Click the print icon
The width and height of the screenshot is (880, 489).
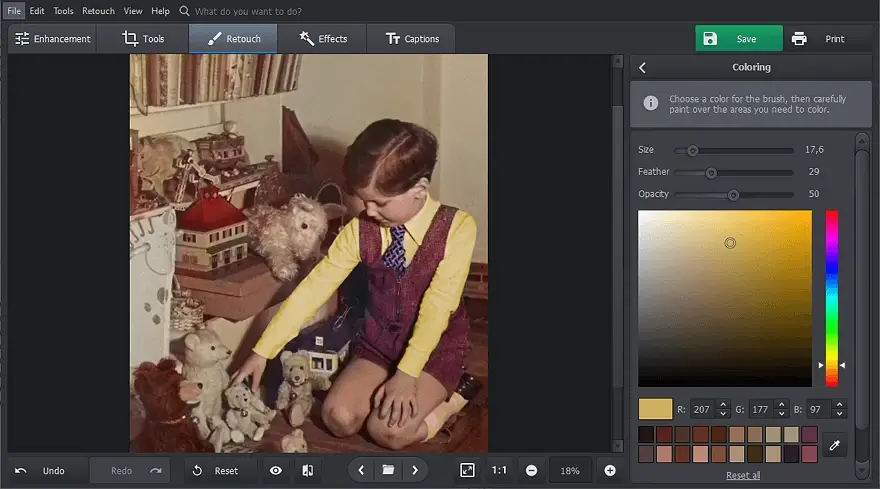(799, 39)
